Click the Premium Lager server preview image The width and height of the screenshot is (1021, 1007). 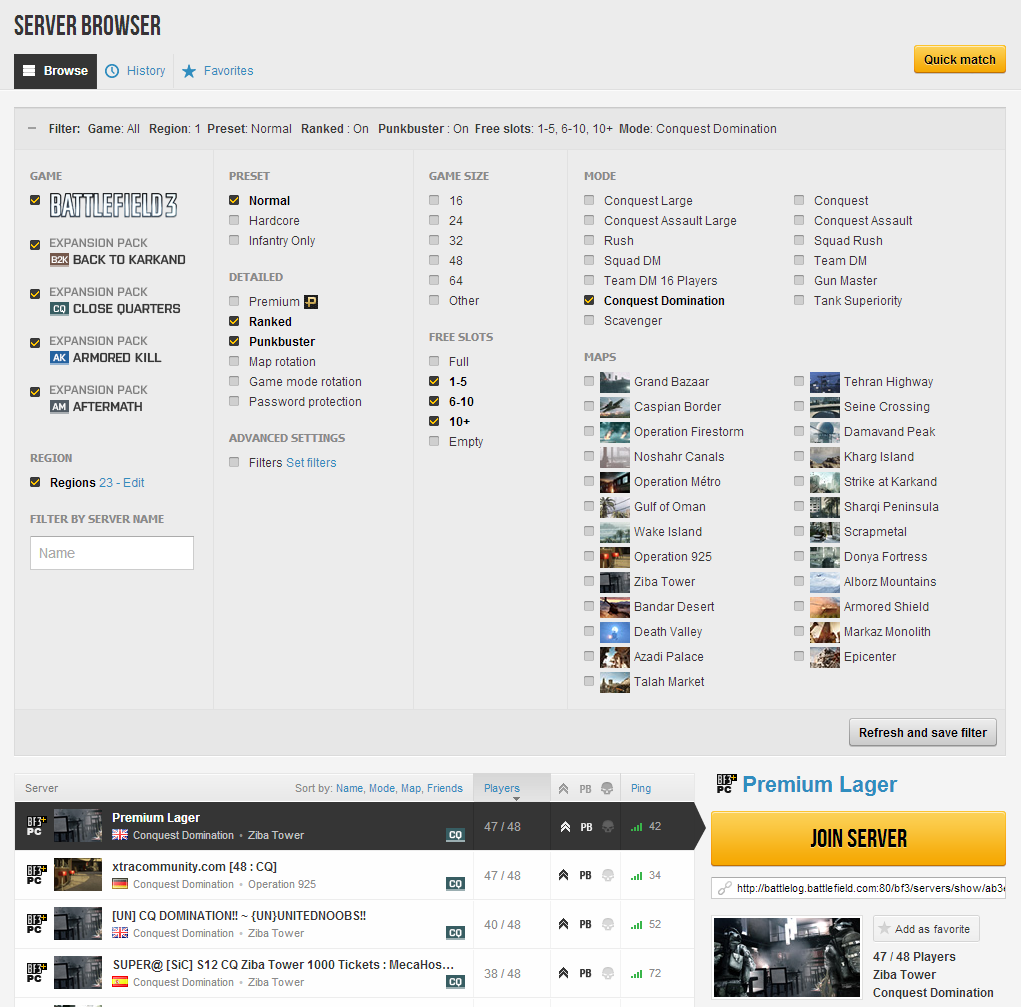[787, 957]
